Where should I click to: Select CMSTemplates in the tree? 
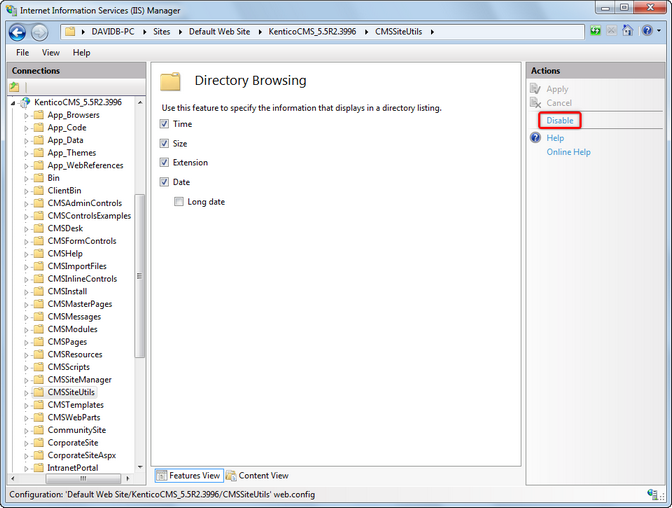click(75, 405)
